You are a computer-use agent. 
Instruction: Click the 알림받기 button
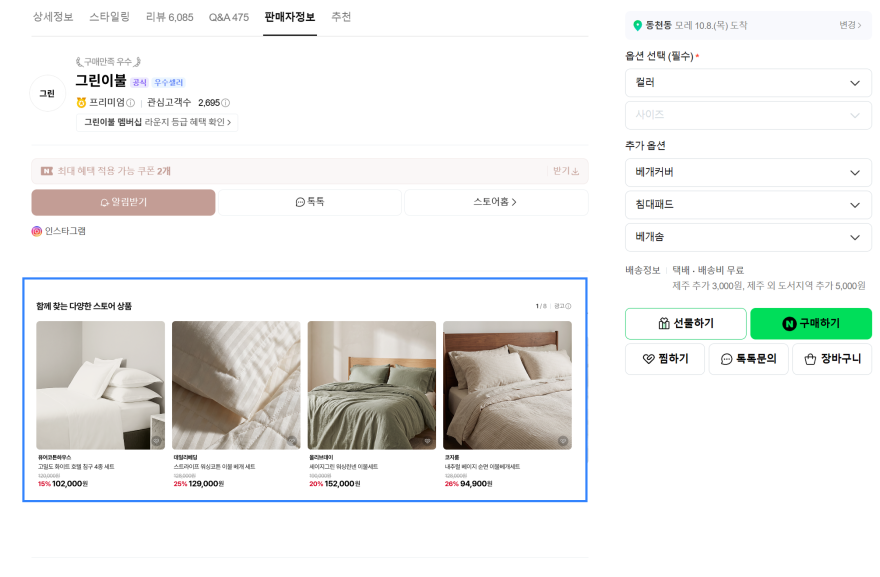pos(123,202)
